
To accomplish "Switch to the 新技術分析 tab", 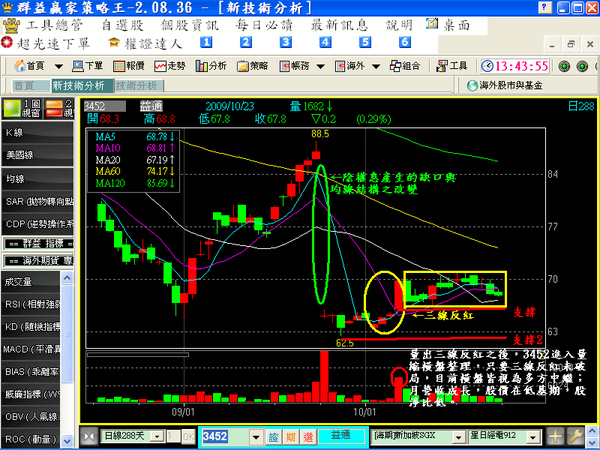I will (x=82, y=86).
